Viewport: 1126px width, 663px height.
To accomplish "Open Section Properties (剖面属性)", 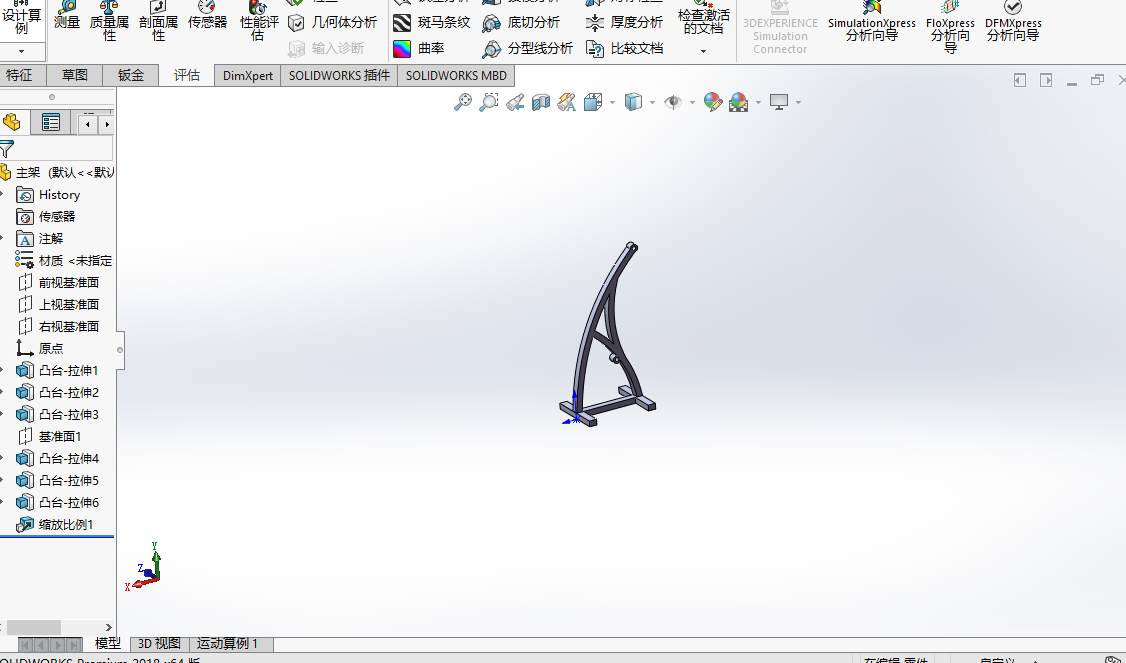I will 158,21.
